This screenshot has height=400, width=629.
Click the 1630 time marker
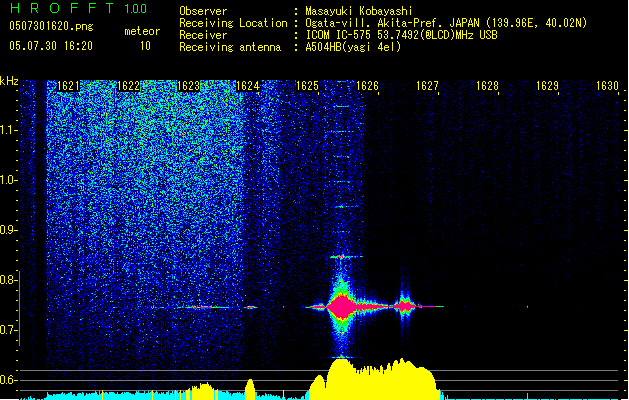pyautogui.click(x=607, y=86)
